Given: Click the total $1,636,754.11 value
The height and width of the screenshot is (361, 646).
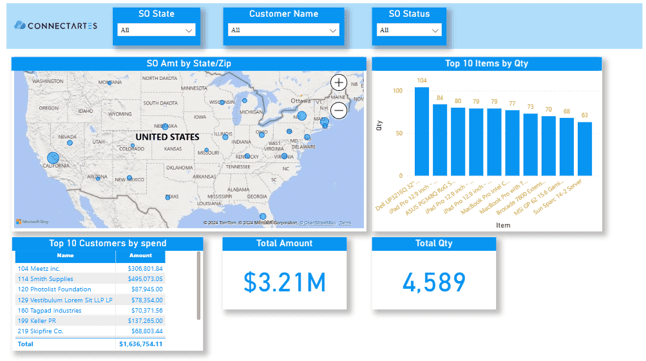Looking at the screenshot, I should pos(141,344).
